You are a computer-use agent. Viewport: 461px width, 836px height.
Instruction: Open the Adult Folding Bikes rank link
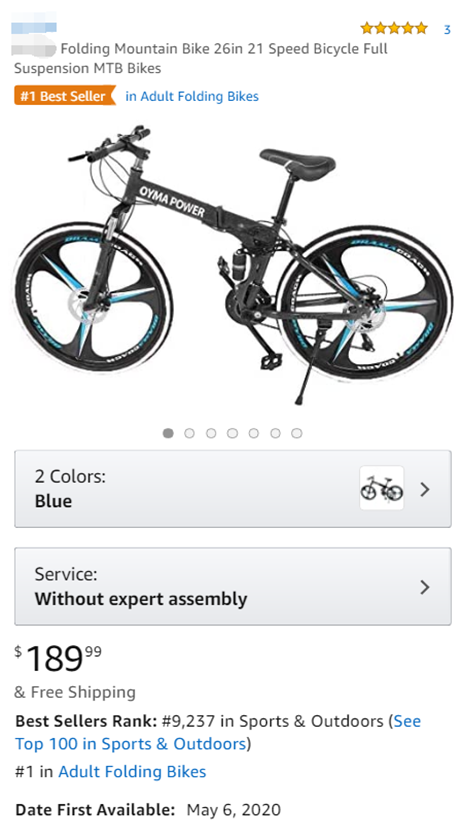point(132,771)
